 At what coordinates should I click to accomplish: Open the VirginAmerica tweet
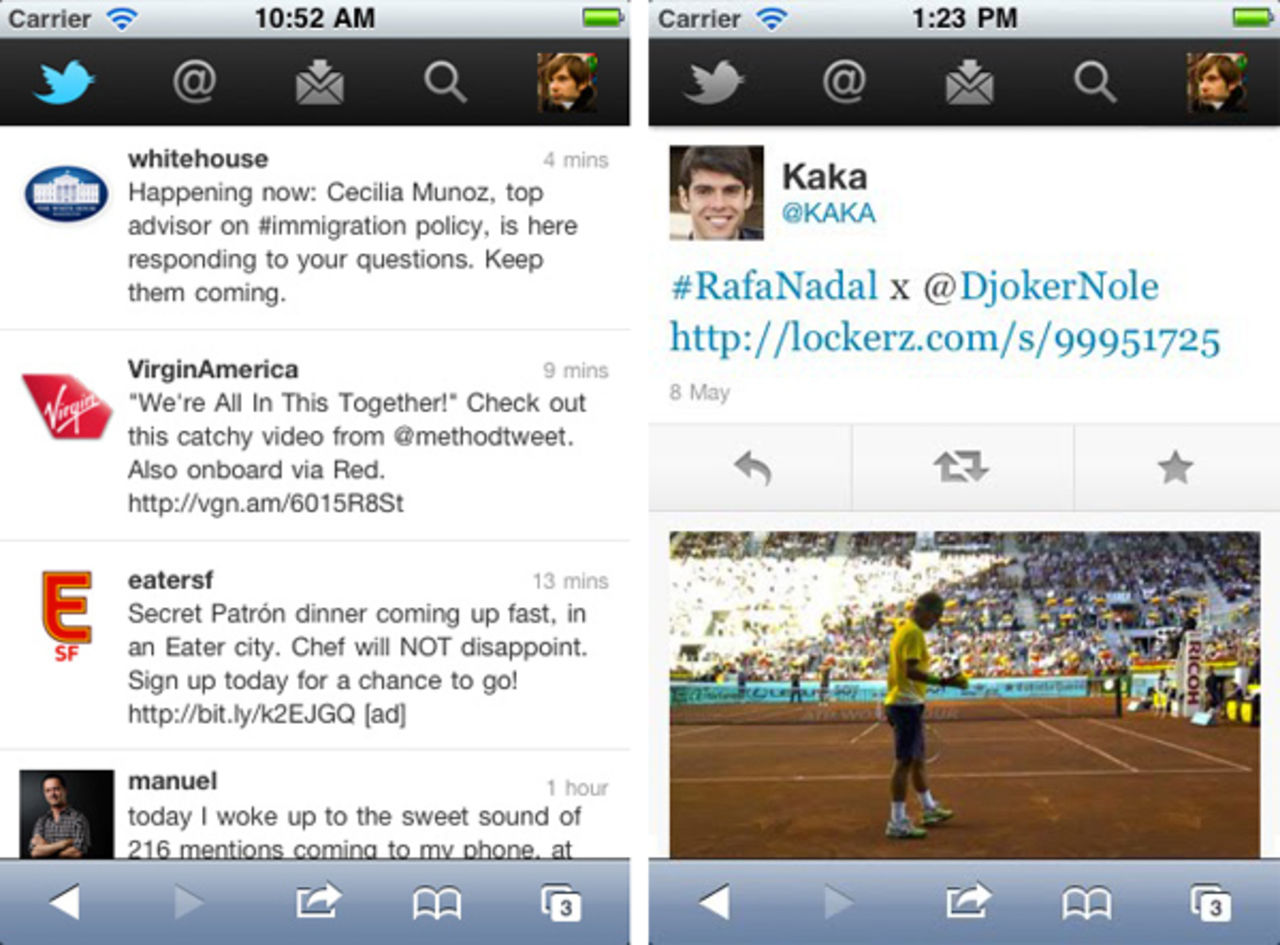pyautogui.click(x=315, y=435)
